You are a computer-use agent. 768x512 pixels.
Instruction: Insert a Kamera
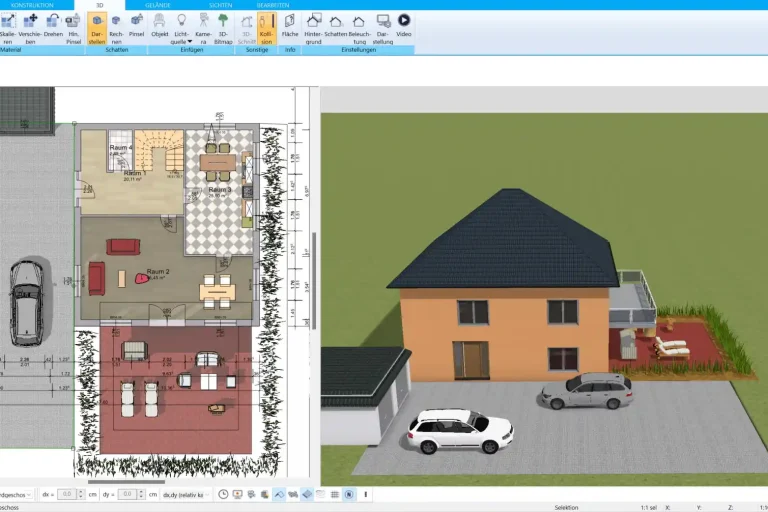(203, 29)
